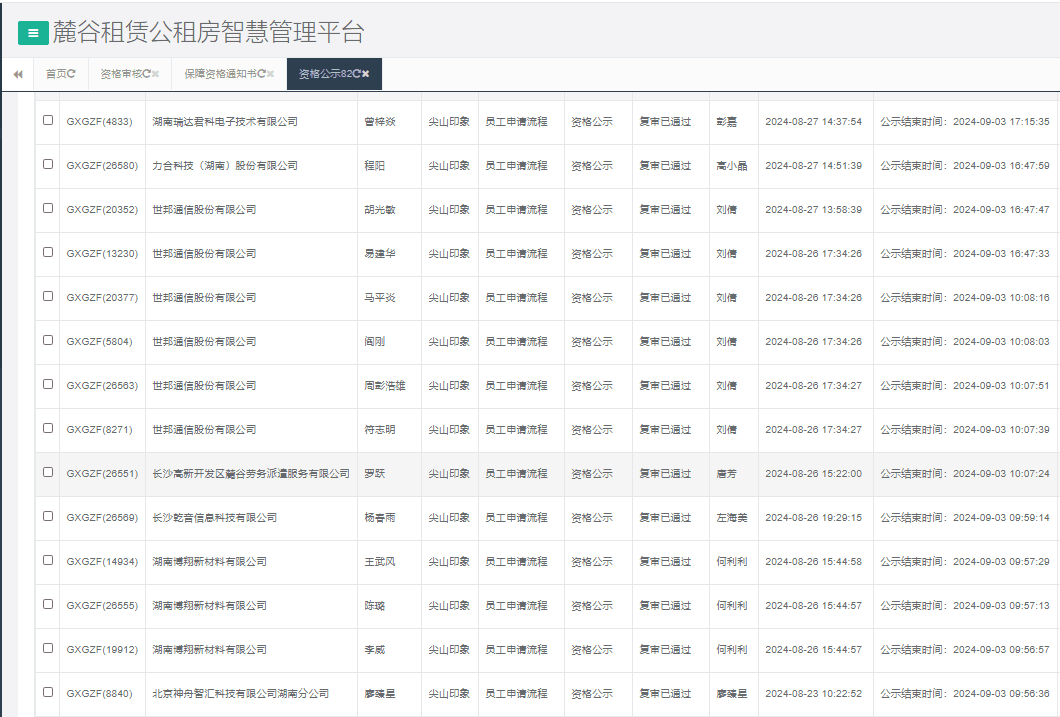
Task: Close the 资格审核 tab
Action: click(x=156, y=74)
